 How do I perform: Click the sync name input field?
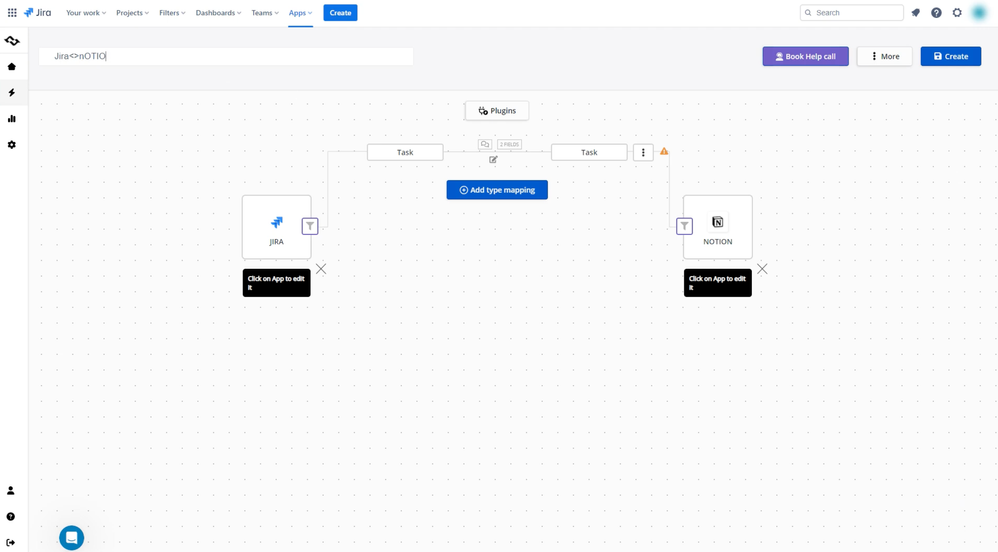(x=226, y=56)
